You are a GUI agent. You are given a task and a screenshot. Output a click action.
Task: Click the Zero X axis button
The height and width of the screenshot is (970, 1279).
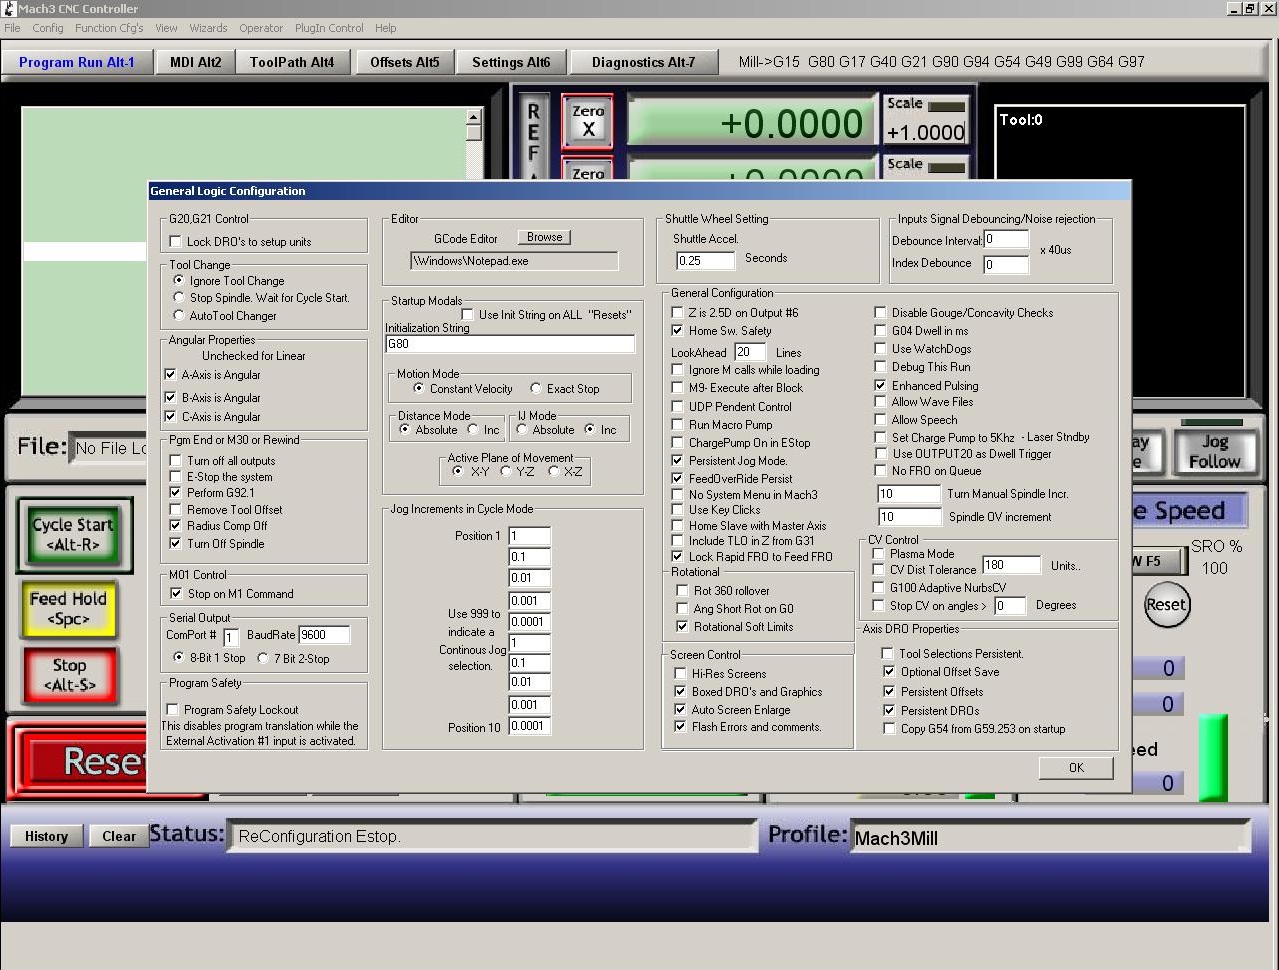pos(587,121)
